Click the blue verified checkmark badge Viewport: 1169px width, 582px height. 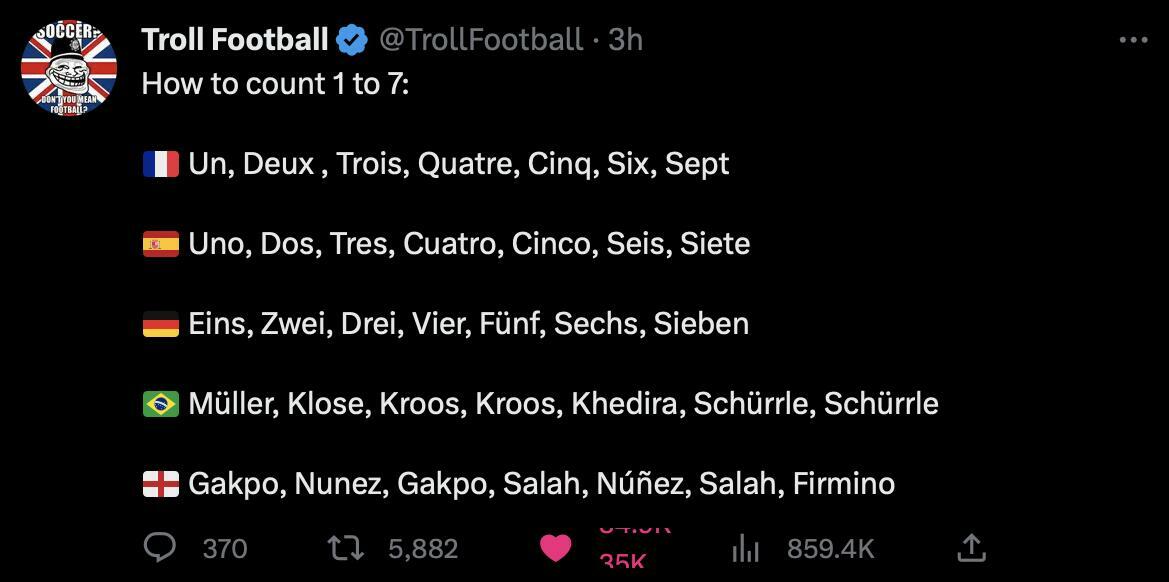click(352, 40)
